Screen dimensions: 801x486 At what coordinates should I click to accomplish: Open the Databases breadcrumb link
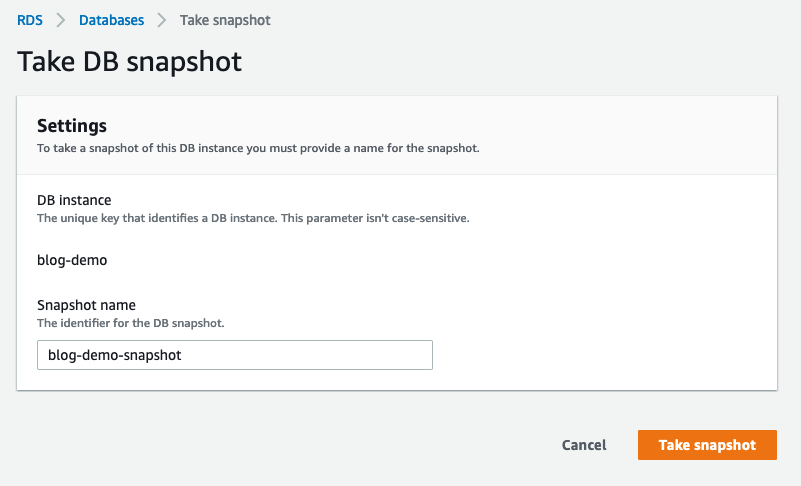[x=110, y=20]
